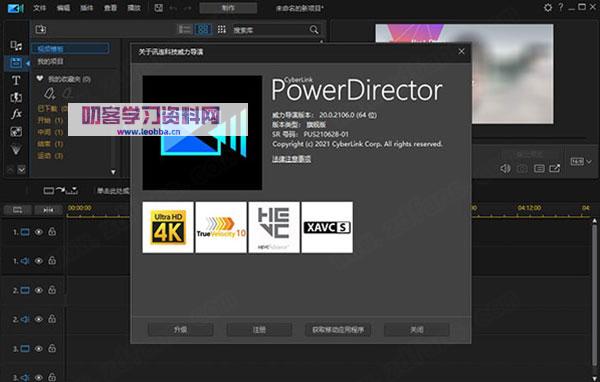
Task: Select video track 1 icon
Action: 25,232
